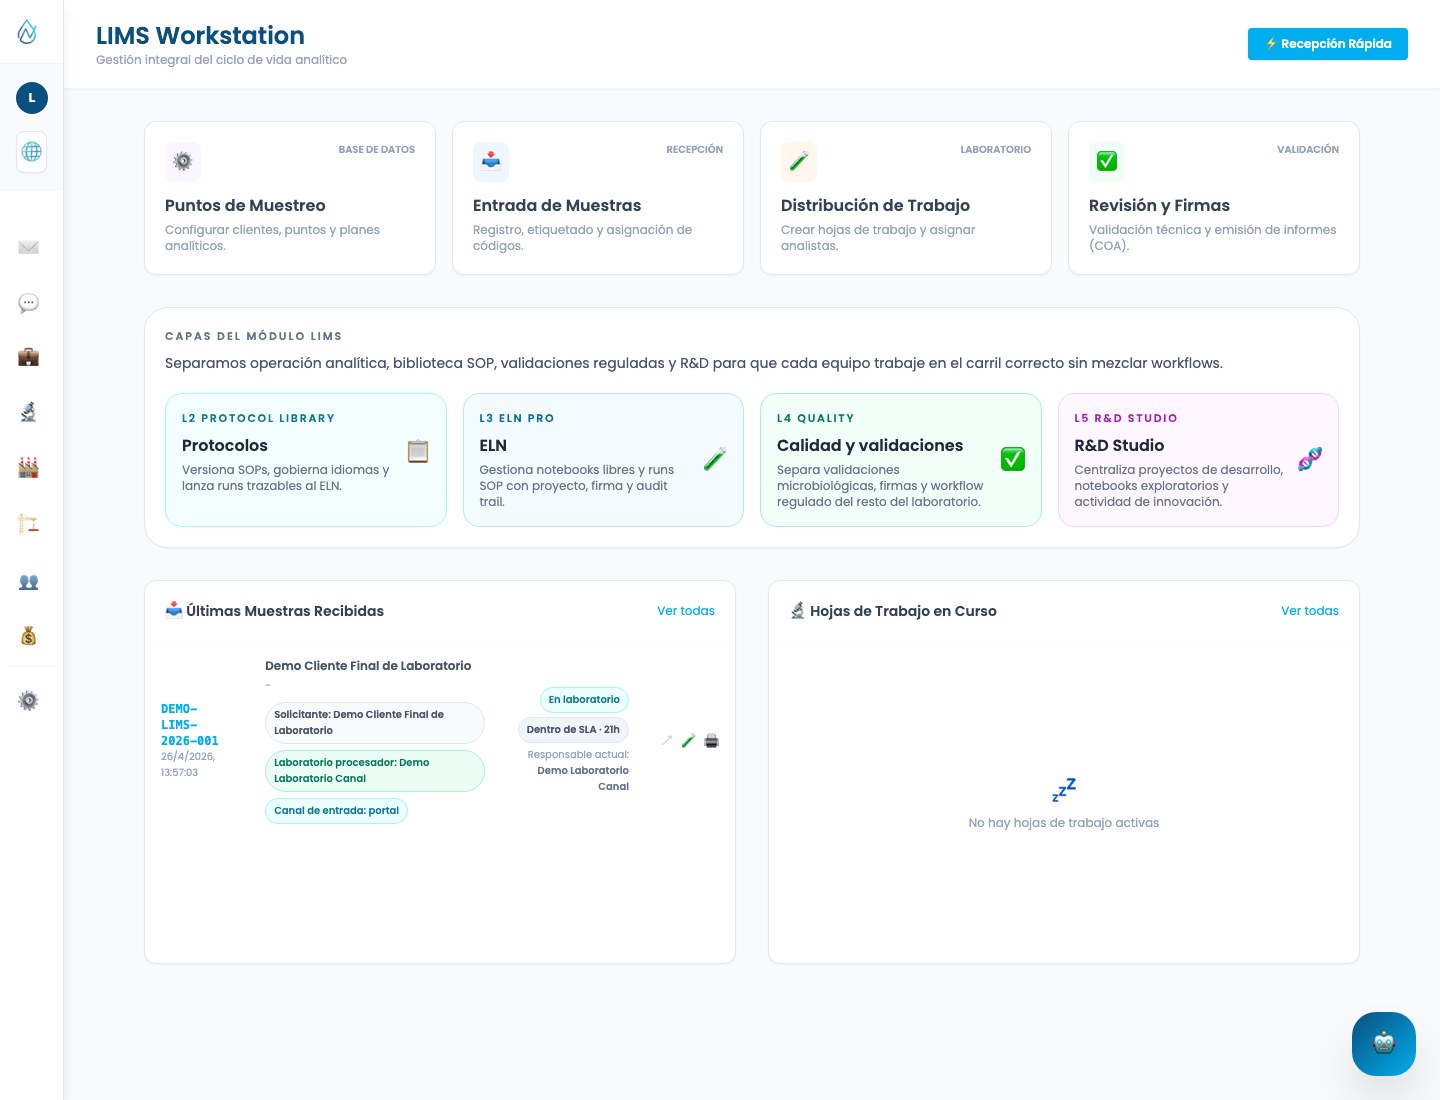Click the test tube icon in ELN card
This screenshot has height=1100, width=1440.
715,459
